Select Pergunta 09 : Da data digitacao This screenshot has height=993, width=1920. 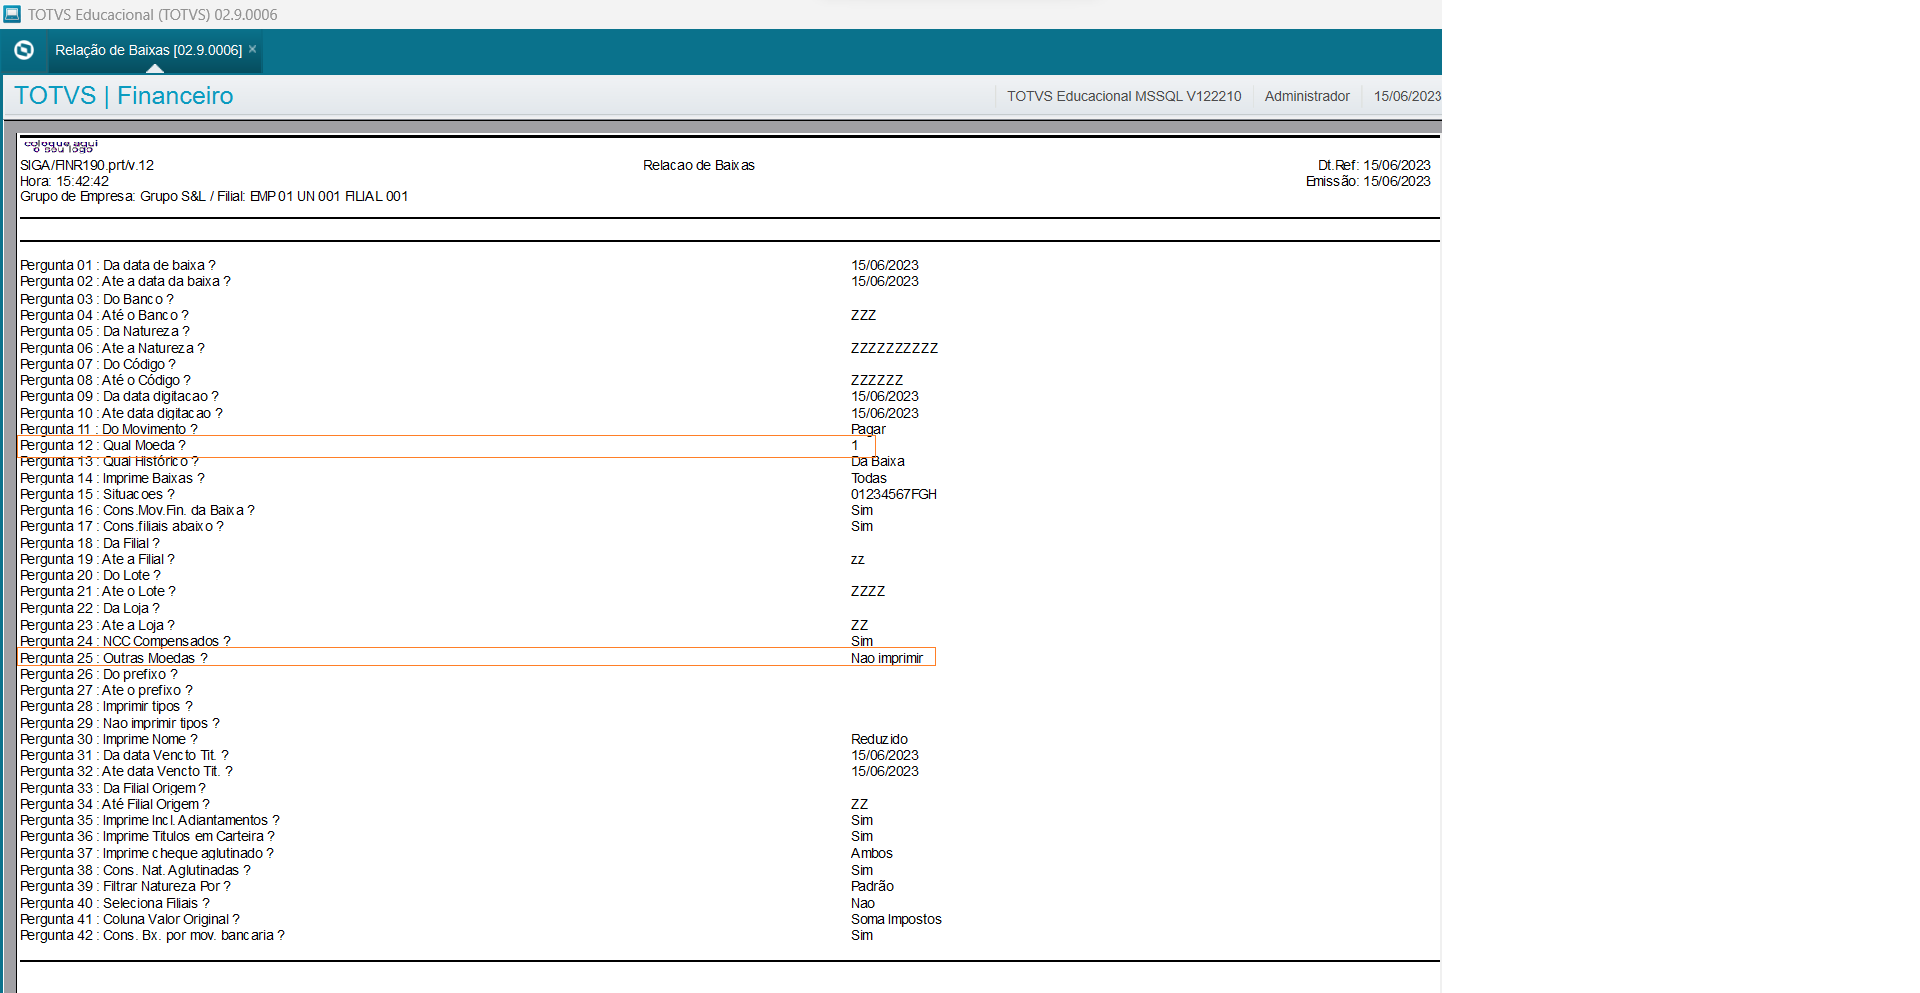(x=119, y=396)
